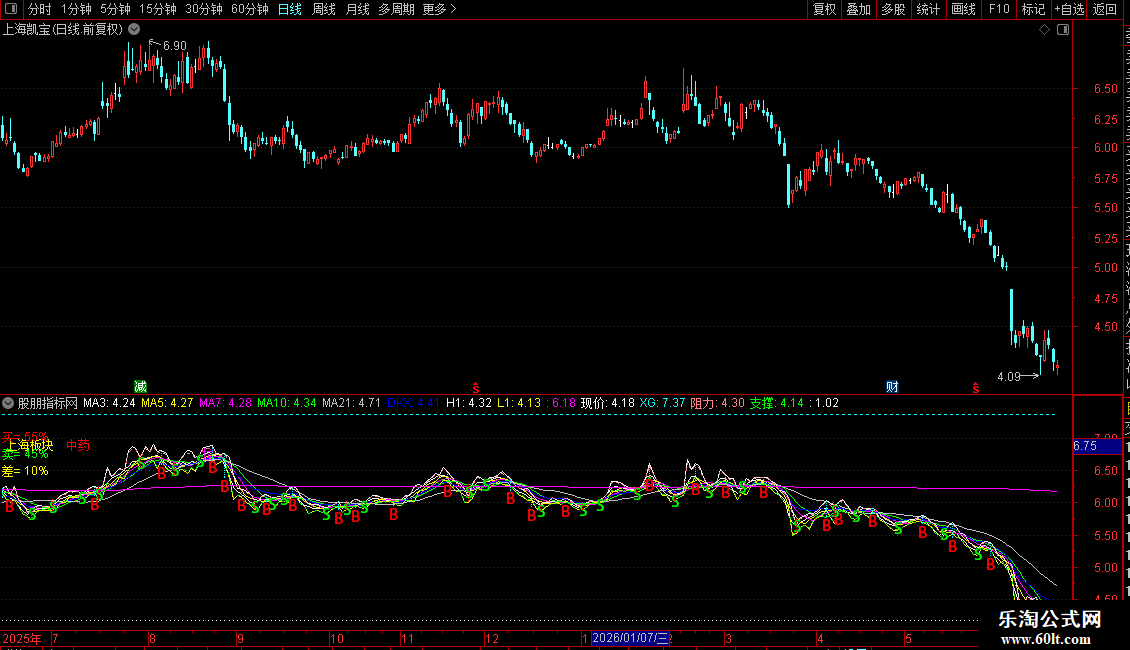
Task: Add stock to watchlist with +自选
Action: click(x=1069, y=9)
